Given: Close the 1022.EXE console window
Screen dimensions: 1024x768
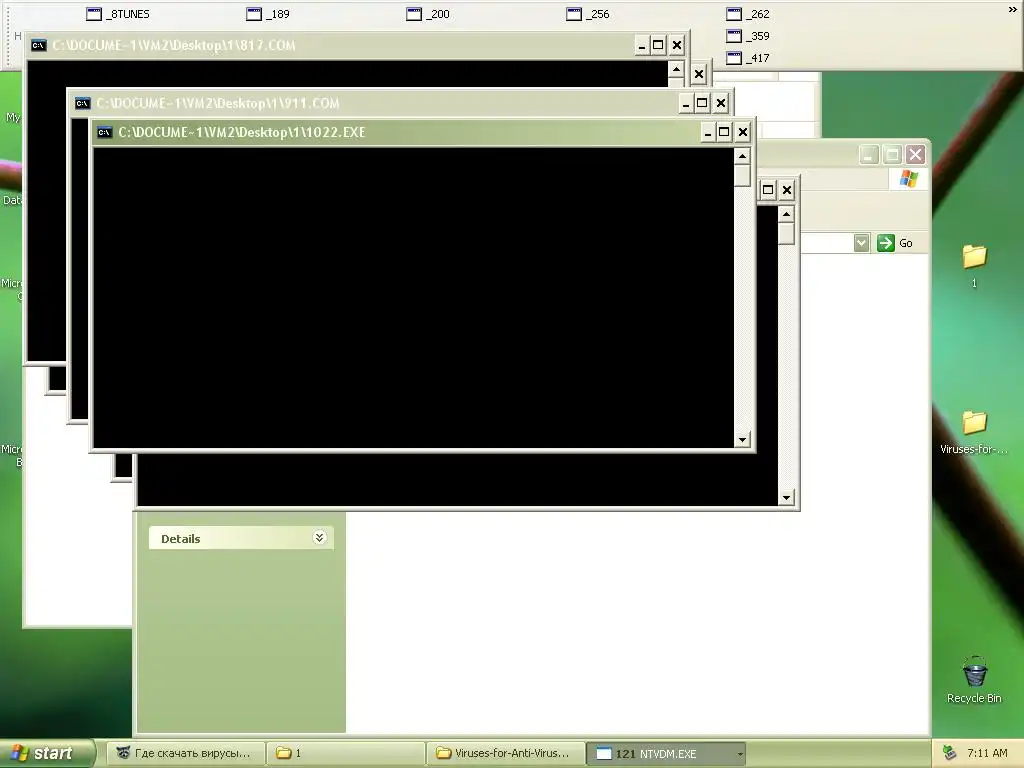Looking at the screenshot, I should (x=743, y=133).
